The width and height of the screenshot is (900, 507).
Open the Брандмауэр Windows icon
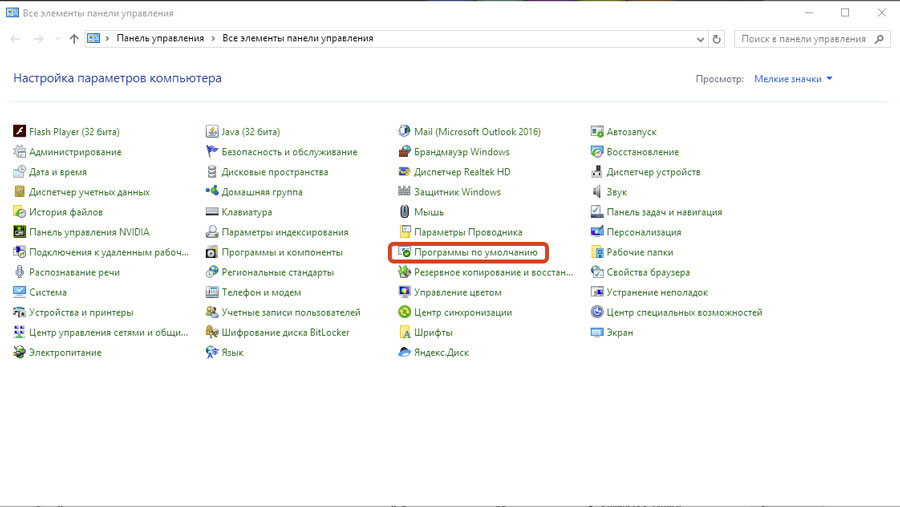pyautogui.click(x=405, y=152)
